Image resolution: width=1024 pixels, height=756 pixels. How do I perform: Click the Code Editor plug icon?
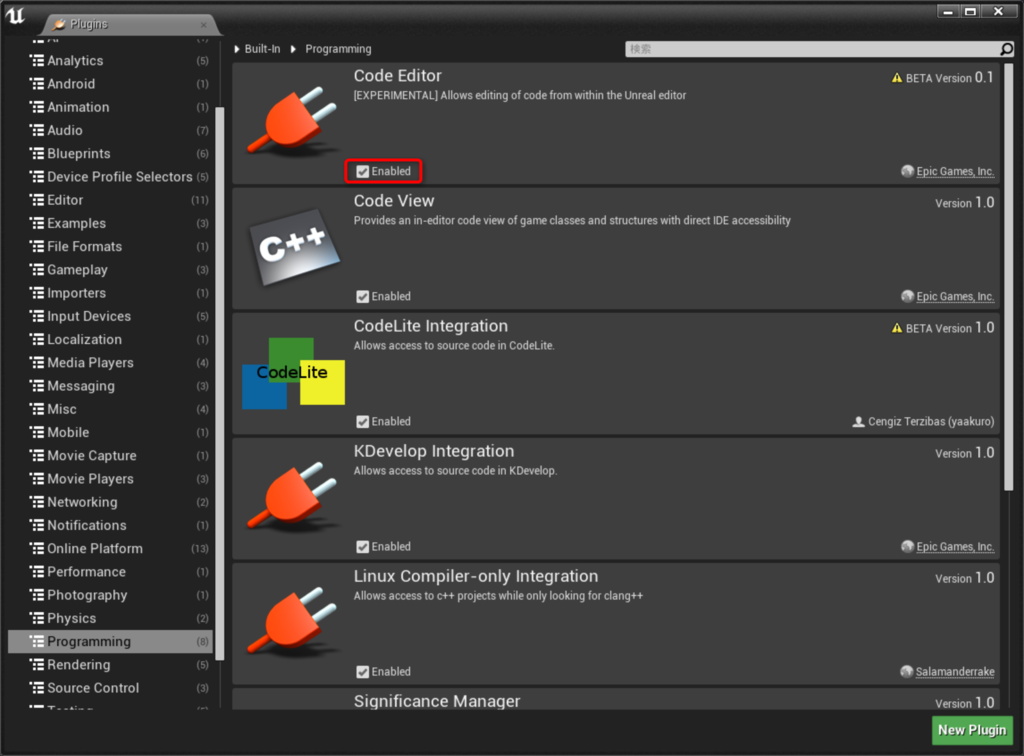coord(292,121)
